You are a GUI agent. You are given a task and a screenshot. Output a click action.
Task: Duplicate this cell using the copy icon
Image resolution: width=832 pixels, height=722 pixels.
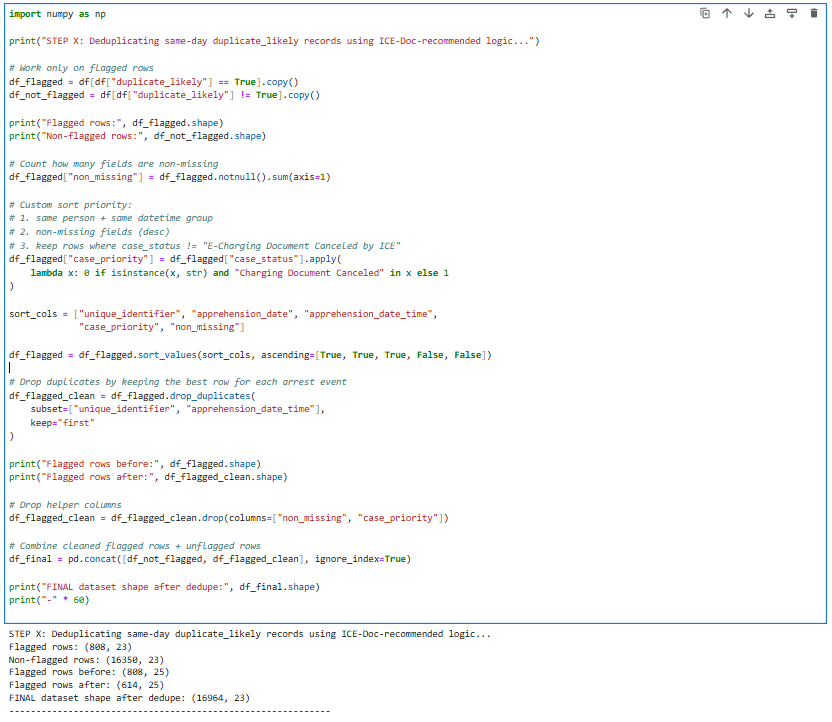[x=705, y=13]
